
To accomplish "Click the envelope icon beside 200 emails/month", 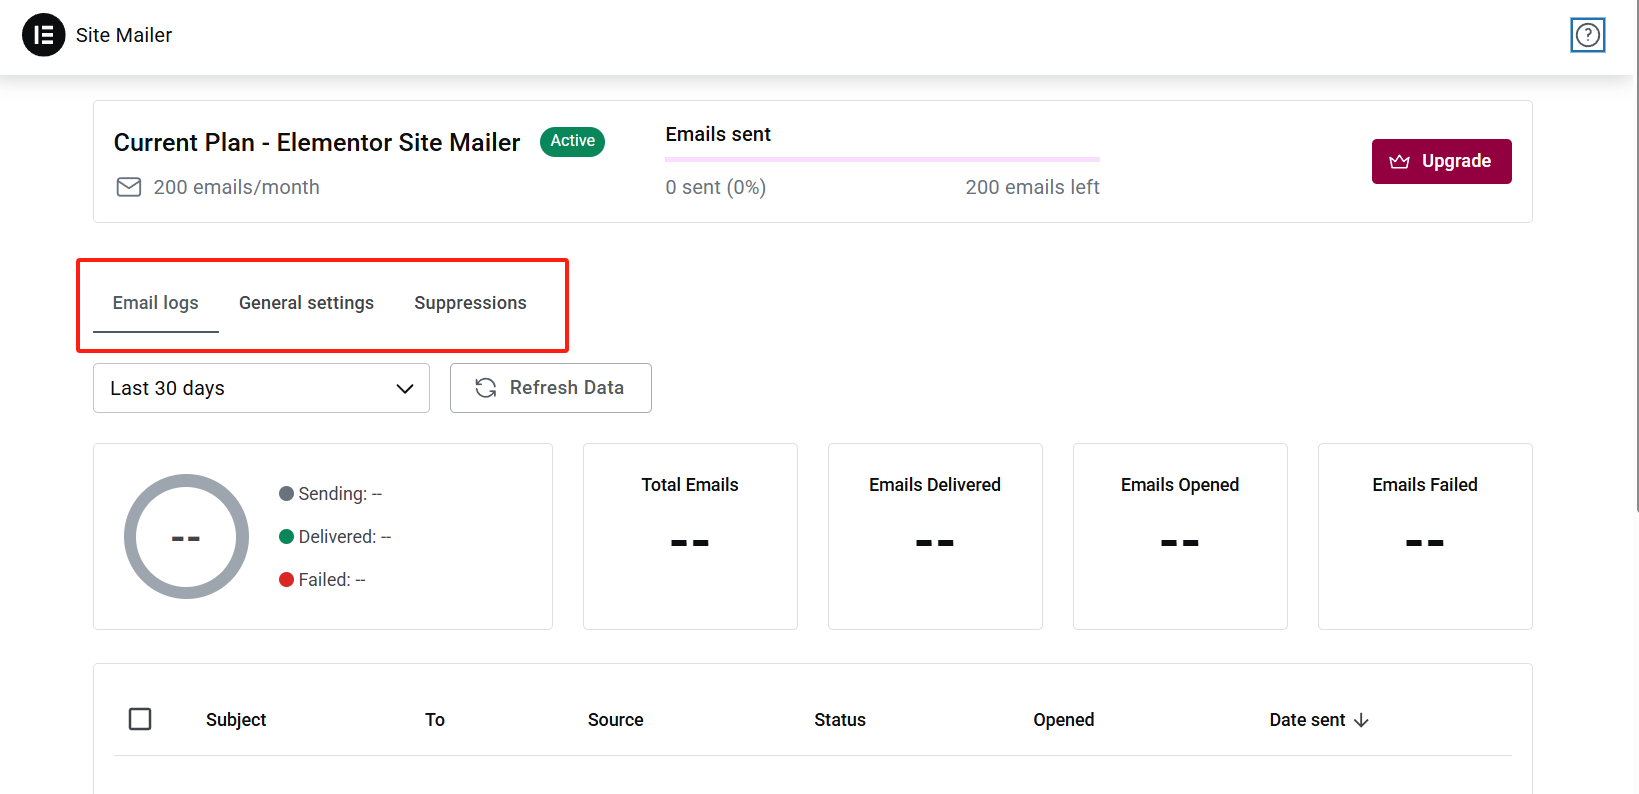I will (x=129, y=187).
